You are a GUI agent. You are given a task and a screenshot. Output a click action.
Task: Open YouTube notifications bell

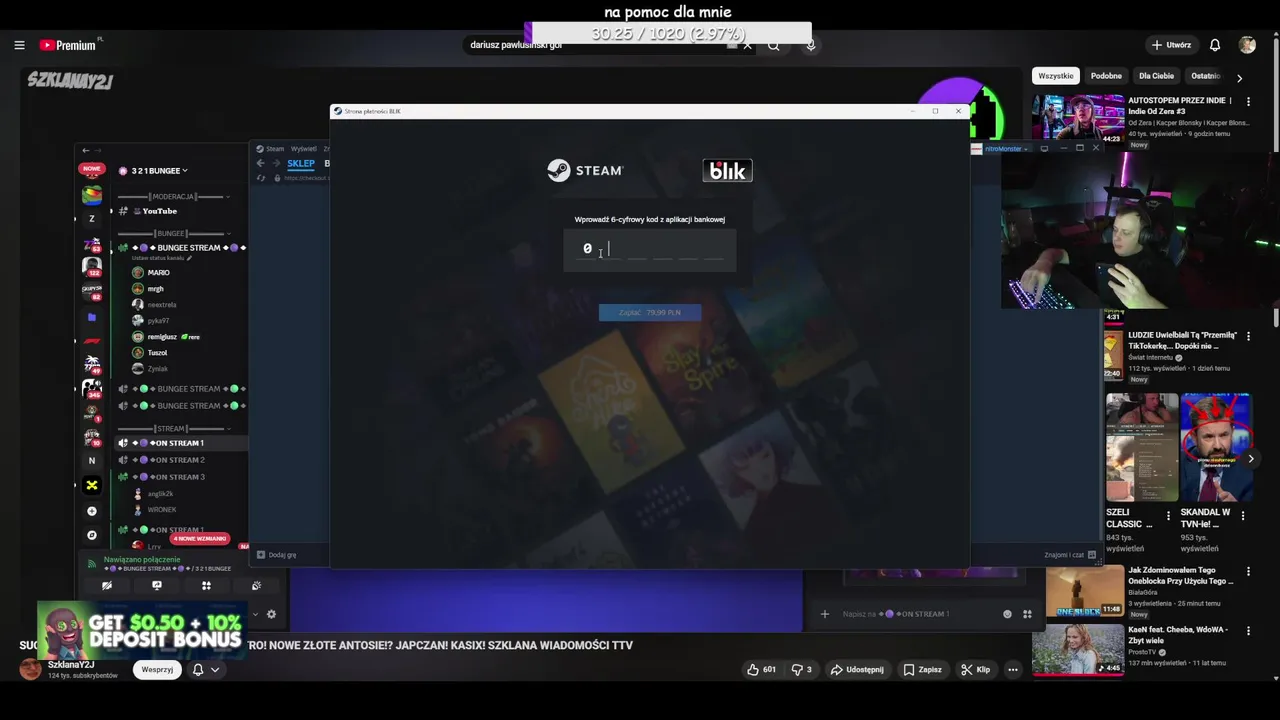coord(1215,45)
